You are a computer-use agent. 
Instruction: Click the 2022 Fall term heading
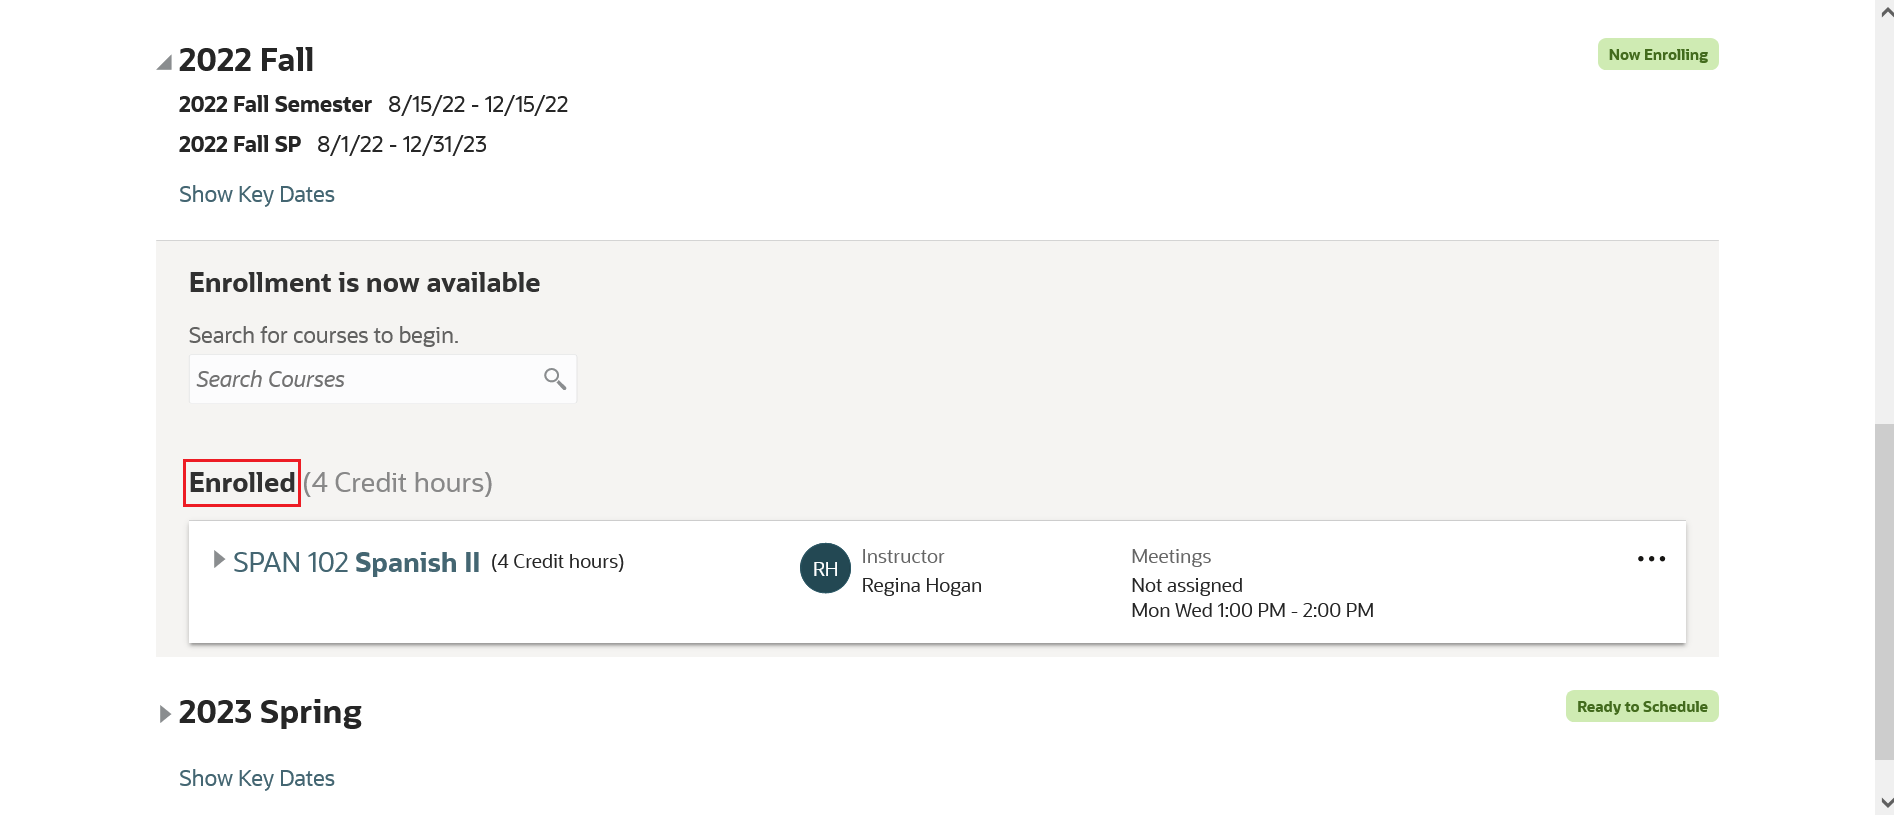246,60
